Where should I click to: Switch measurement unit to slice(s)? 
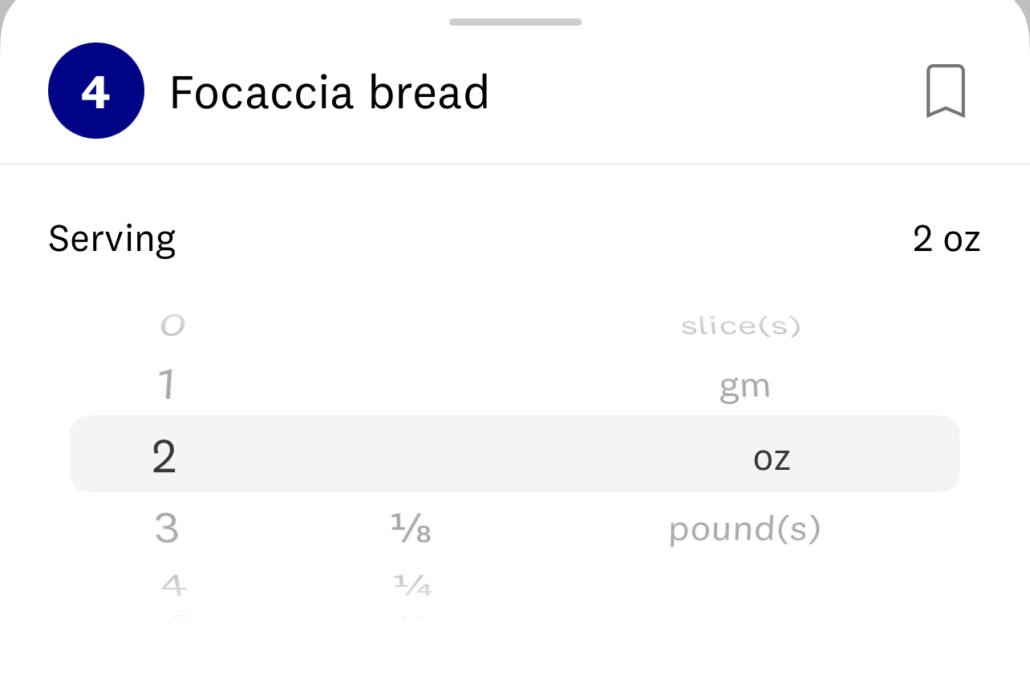click(x=740, y=324)
